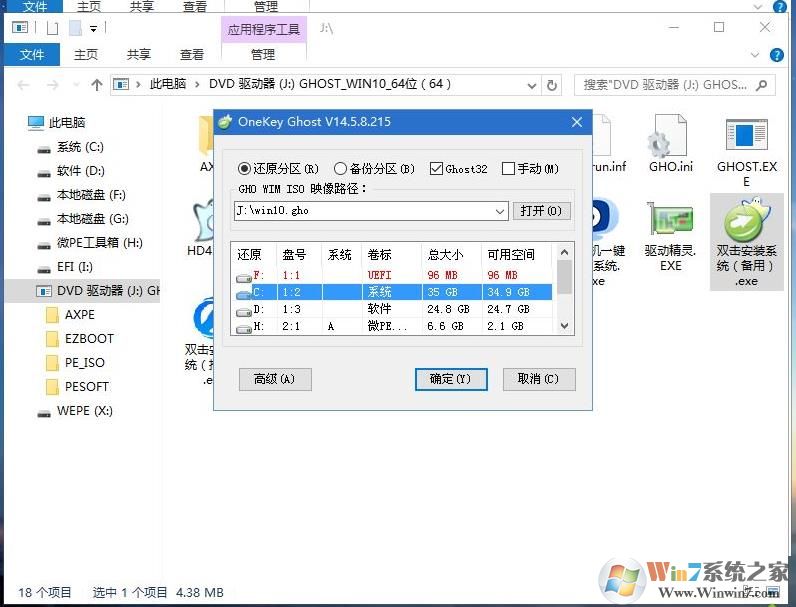Confirm with the 确定(Y) button

tap(451, 379)
